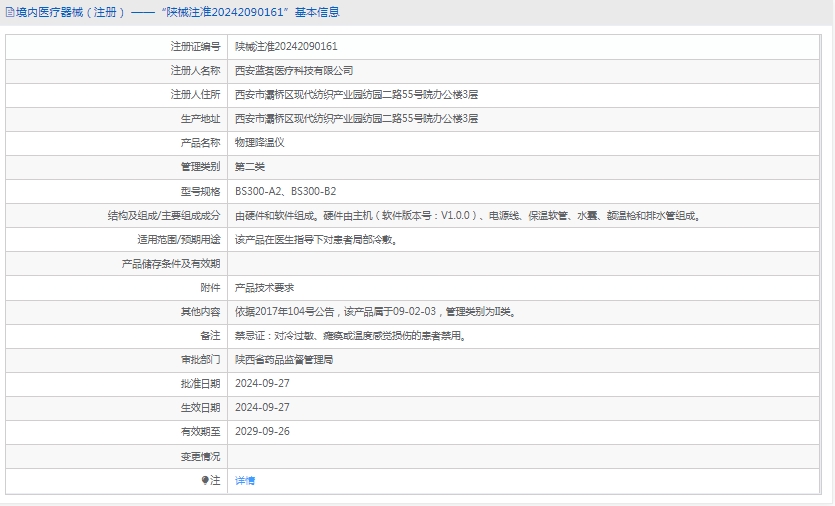Image resolution: width=835 pixels, height=506 pixels.
Task: Click the 生效日期 value 2024-09-27
Action: coord(262,407)
